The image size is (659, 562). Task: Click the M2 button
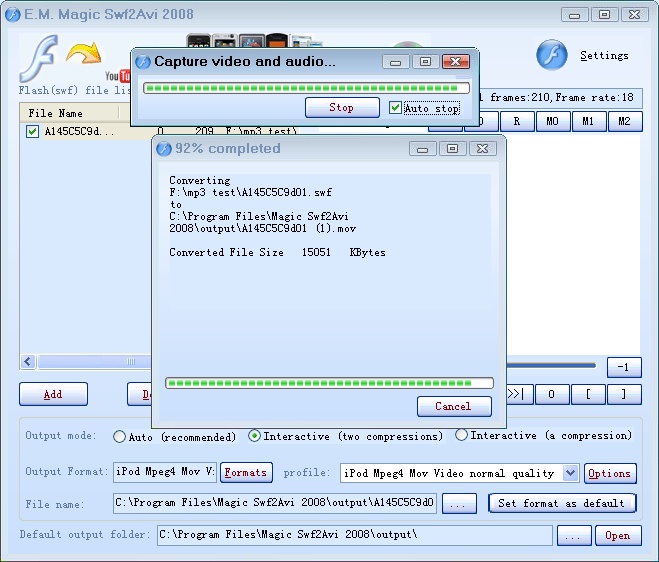(625, 121)
